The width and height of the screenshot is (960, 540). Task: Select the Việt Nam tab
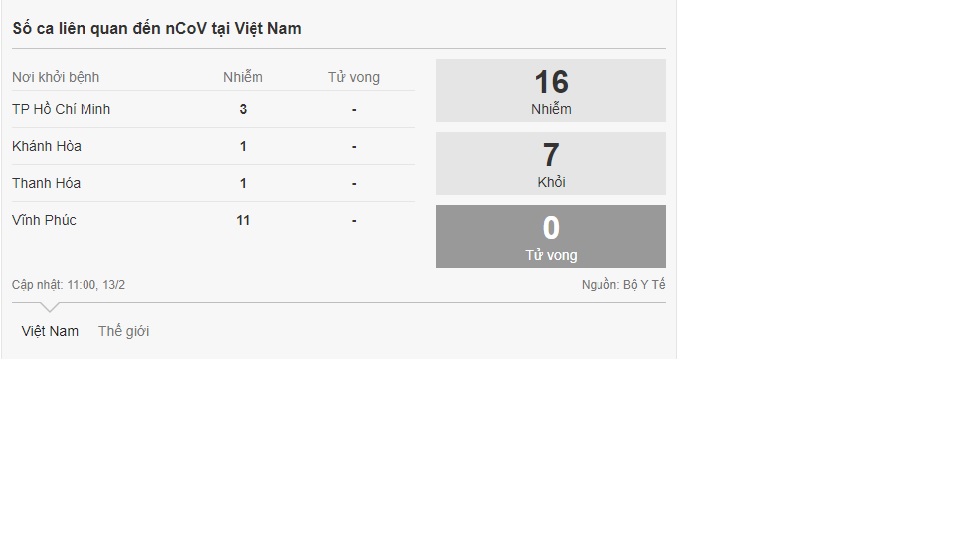(50, 331)
